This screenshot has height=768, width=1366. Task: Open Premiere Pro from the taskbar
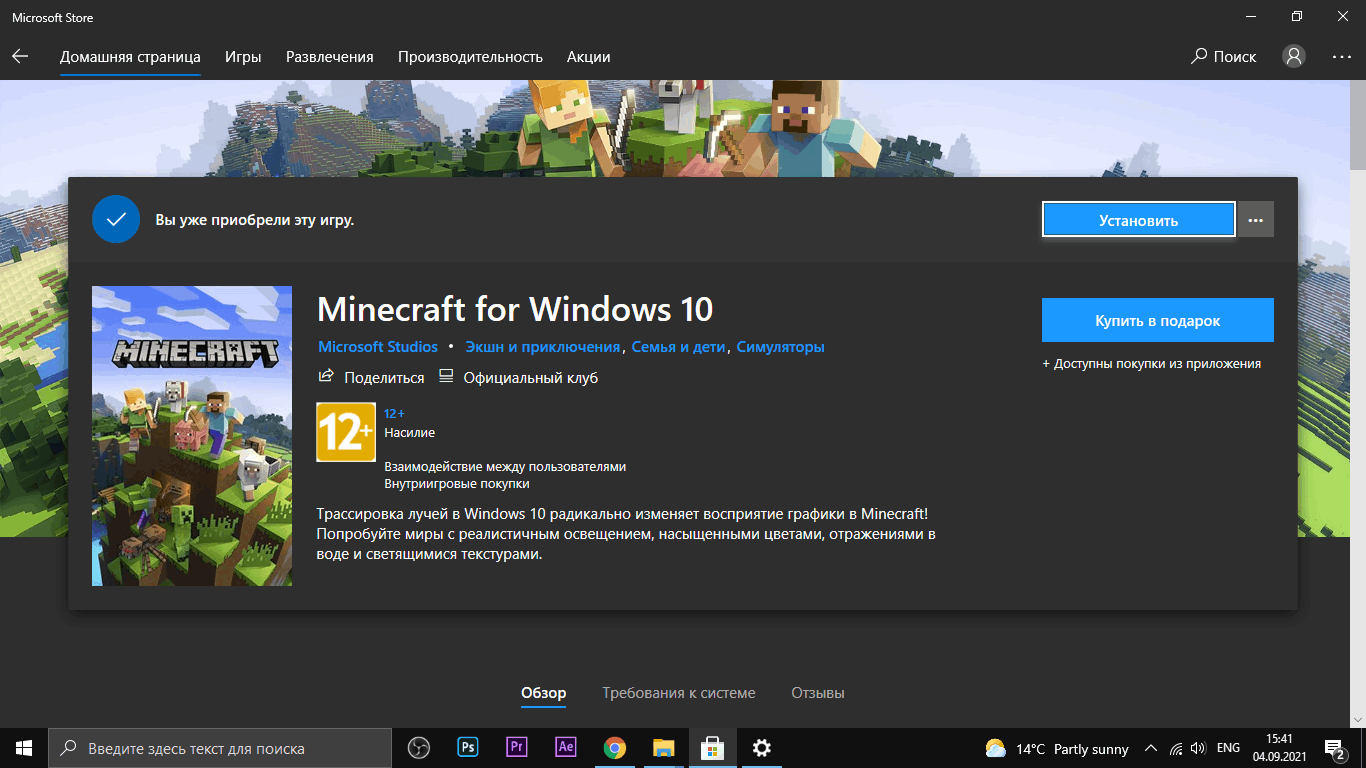point(517,748)
